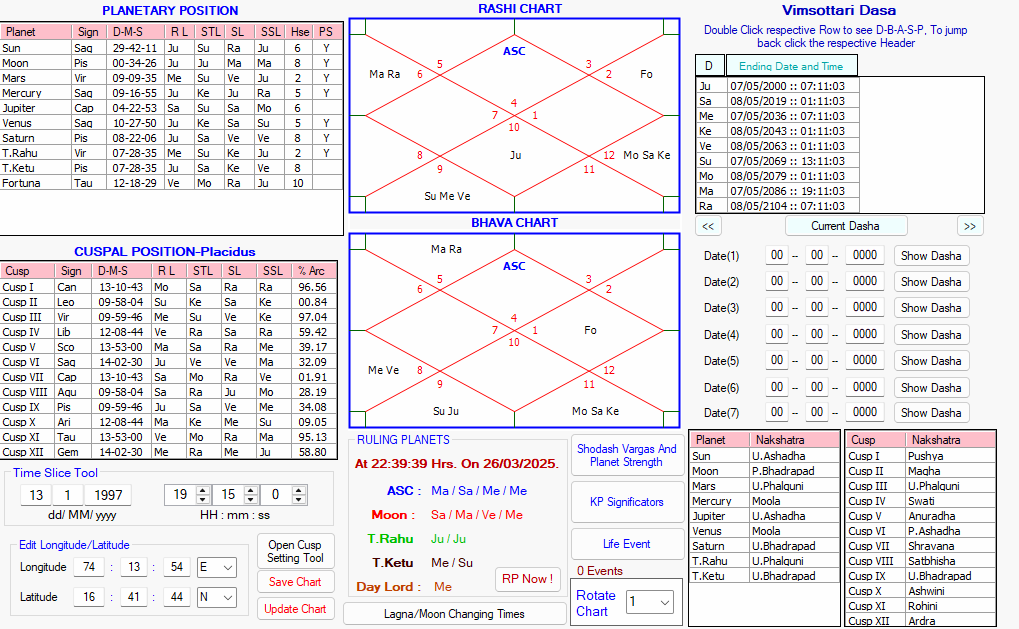Open Lagna/Moon Changing Times

point(455,613)
